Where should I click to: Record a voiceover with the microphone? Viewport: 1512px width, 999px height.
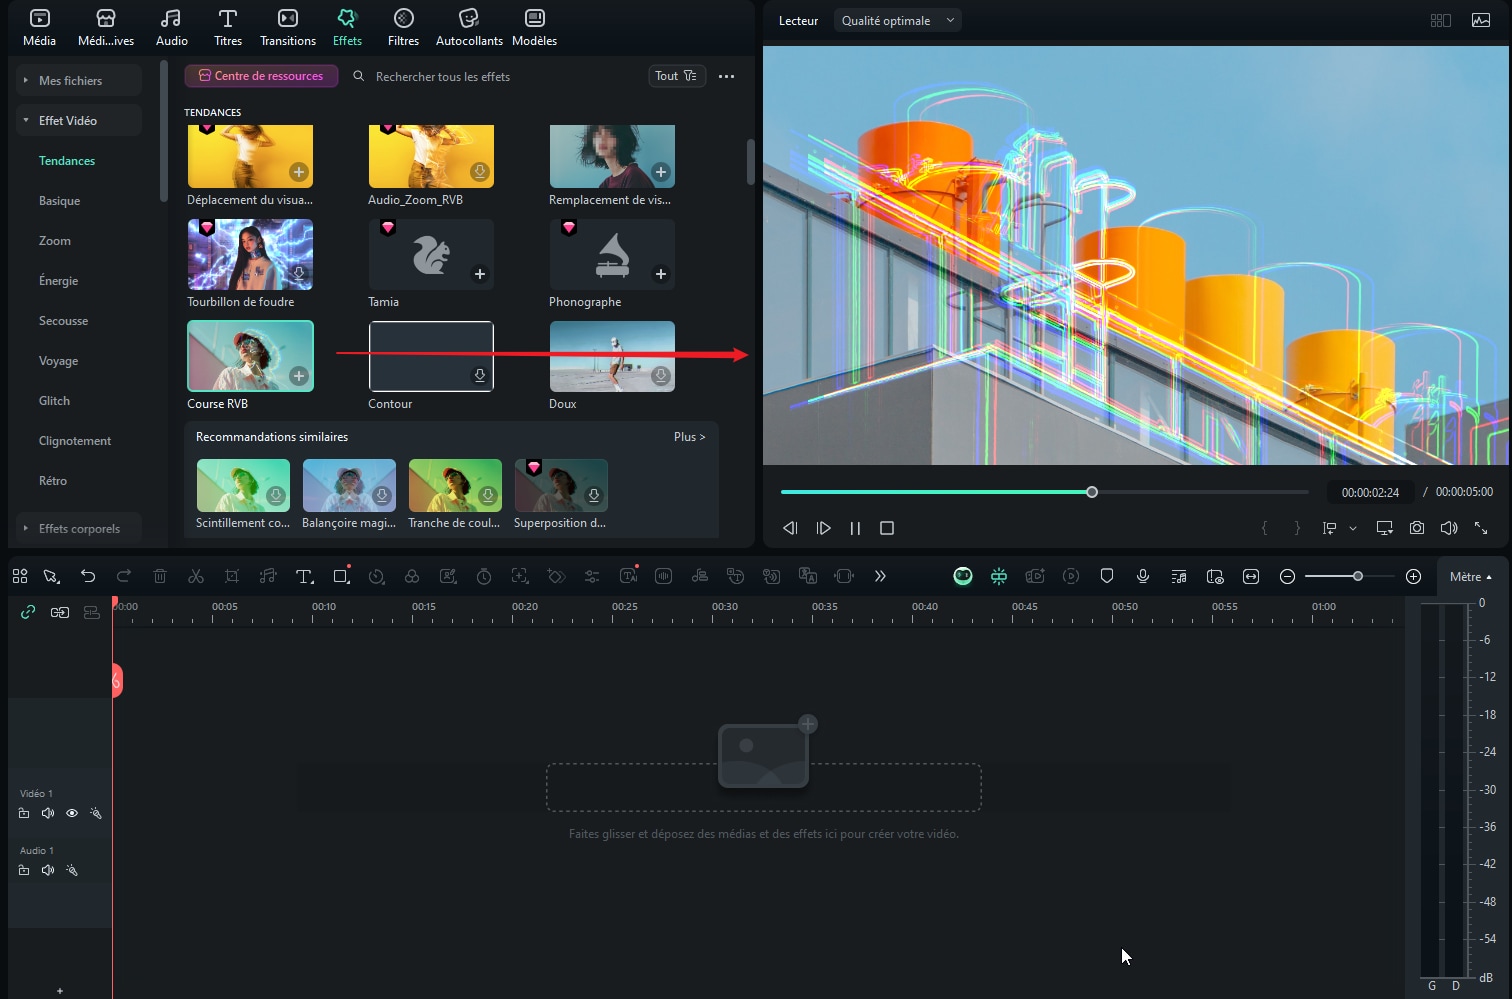tap(1143, 576)
